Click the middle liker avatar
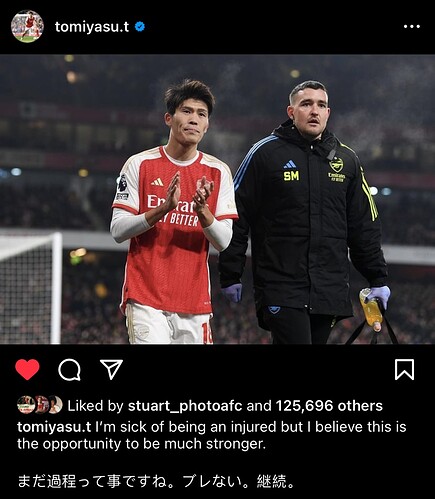 click(41, 405)
